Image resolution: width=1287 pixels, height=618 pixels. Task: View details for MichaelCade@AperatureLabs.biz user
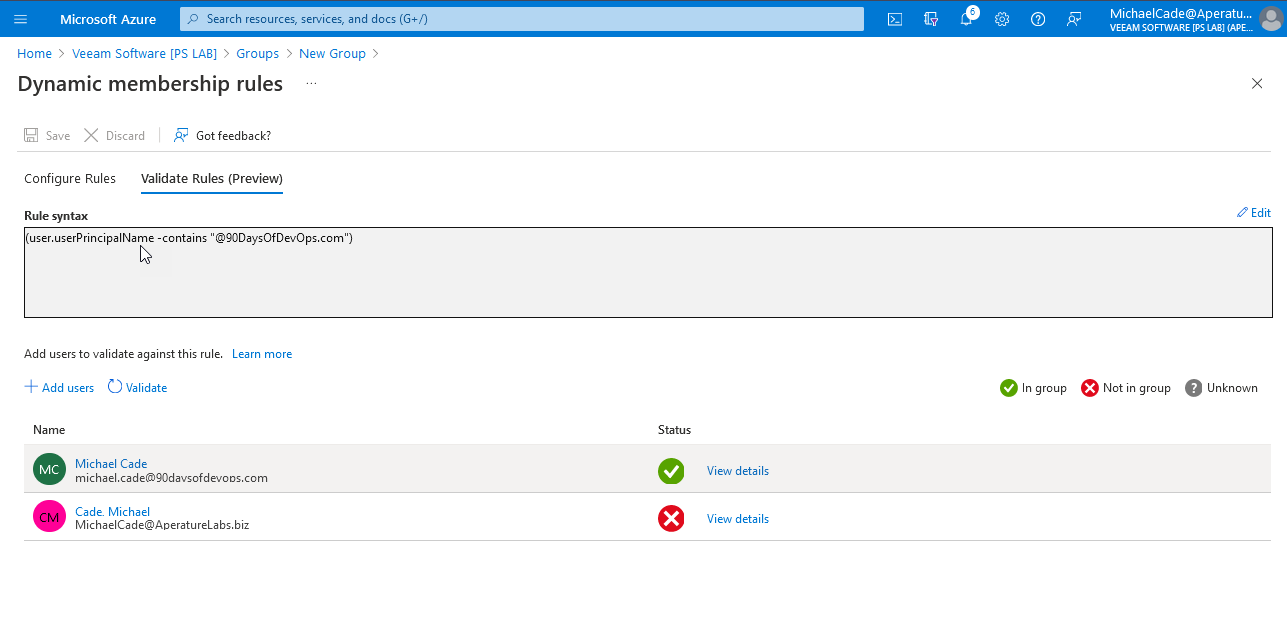point(737,519)
